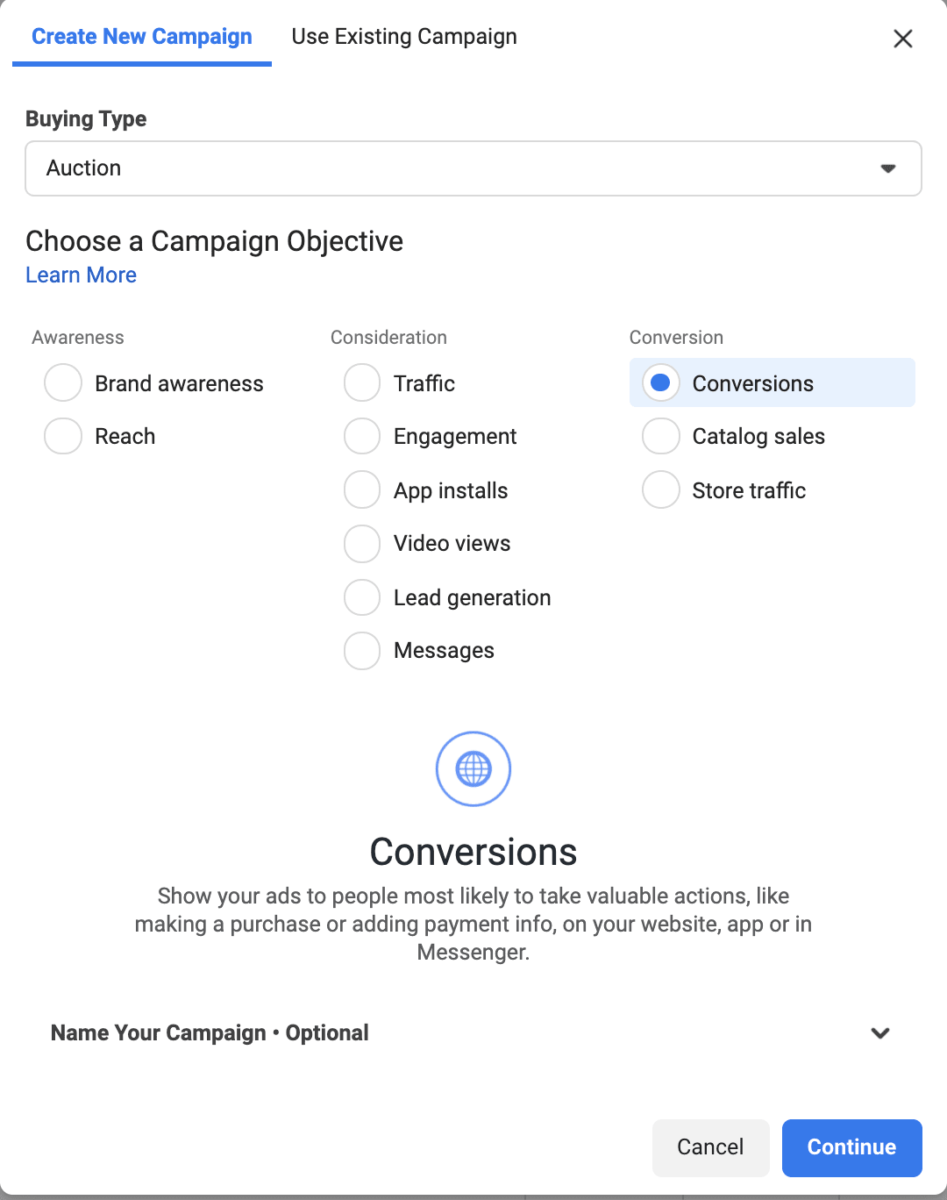Viewport: 947px width, 1200px height.
Task: Select the Reach objective
Action: pos(63,436)
